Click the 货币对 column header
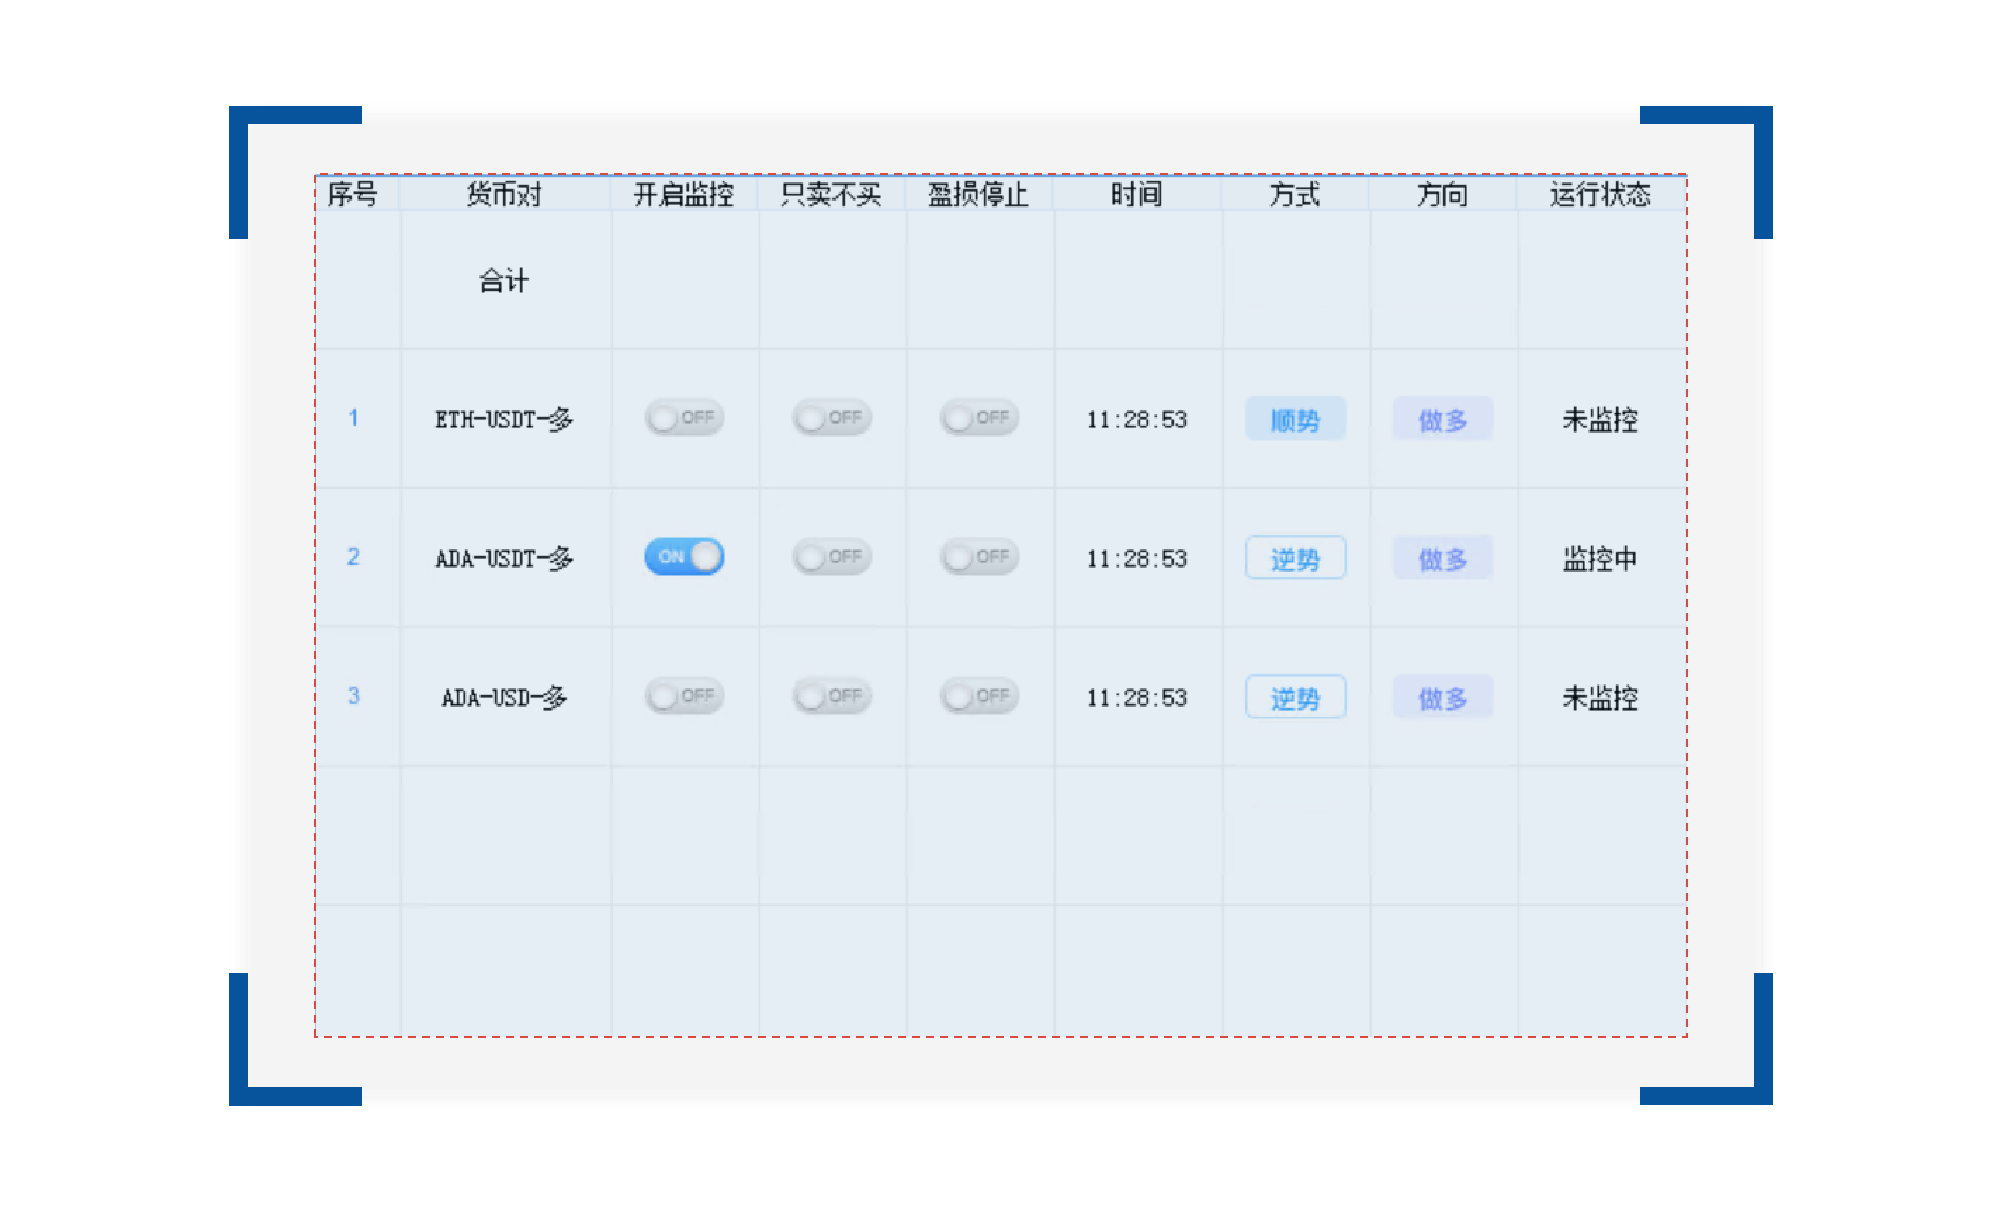Image resolution: width=2003 pixels, height=1212 pixels. pyautogui.click(x=504, y=194)
